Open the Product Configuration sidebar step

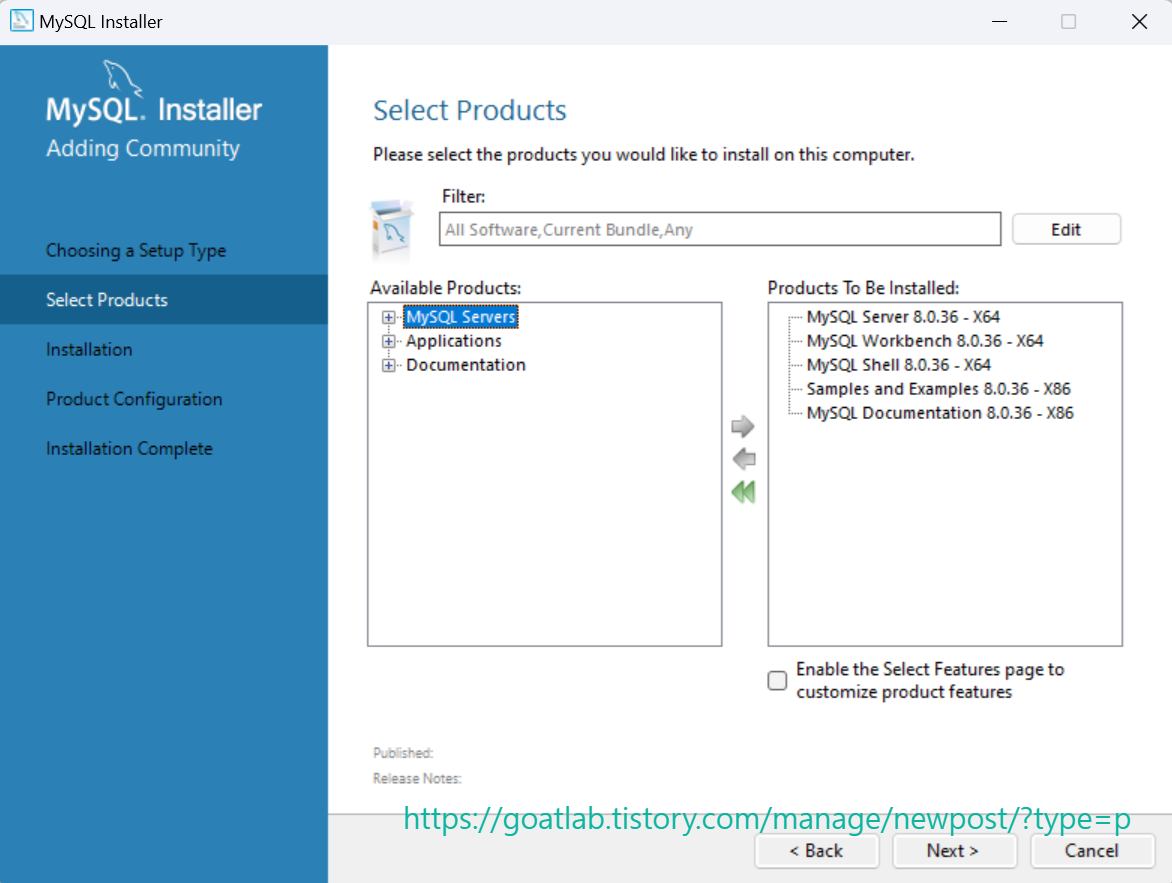click(135, 399)
